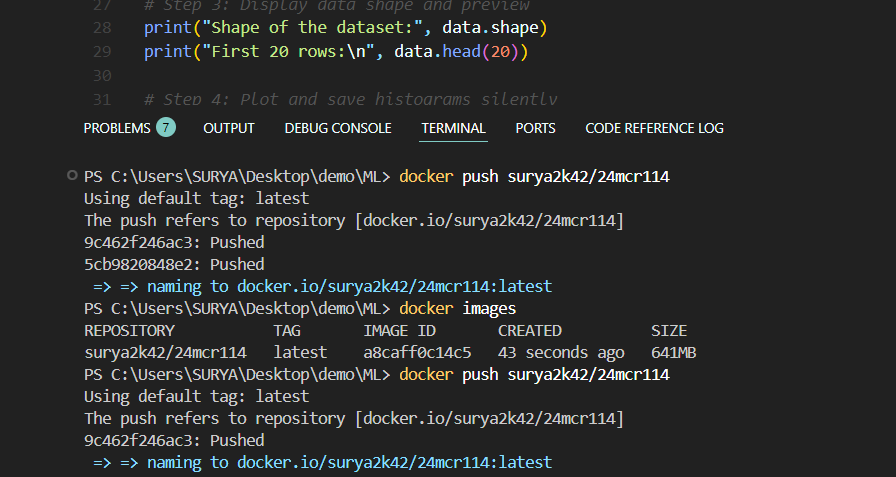
Task: Click line number 30 in the gutter
Action: tap(102, 75)
